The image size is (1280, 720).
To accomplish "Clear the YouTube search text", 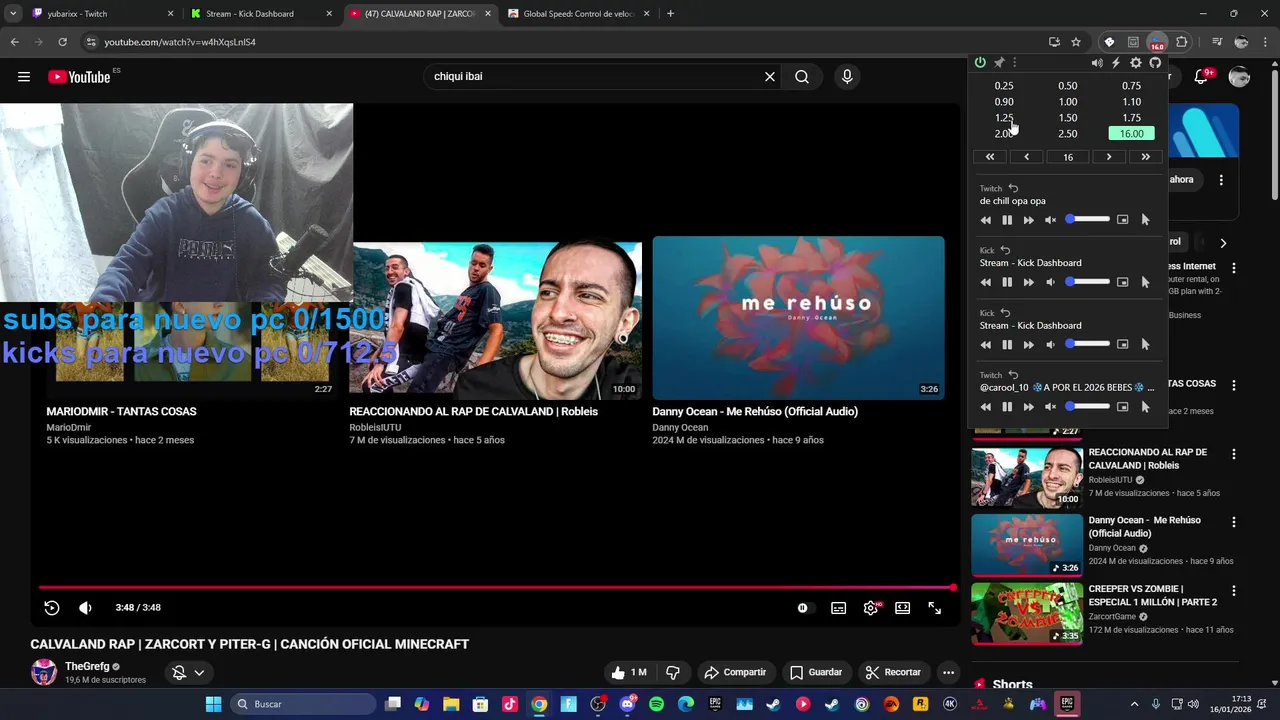I will coord(770,77).
